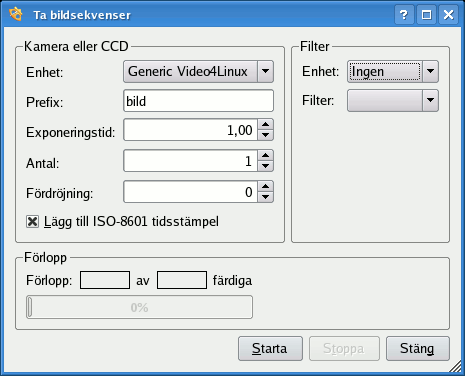Decrease the Exponeringstid value with down arrow
This screenshot has width=465, height=376.
click(265, 135)
